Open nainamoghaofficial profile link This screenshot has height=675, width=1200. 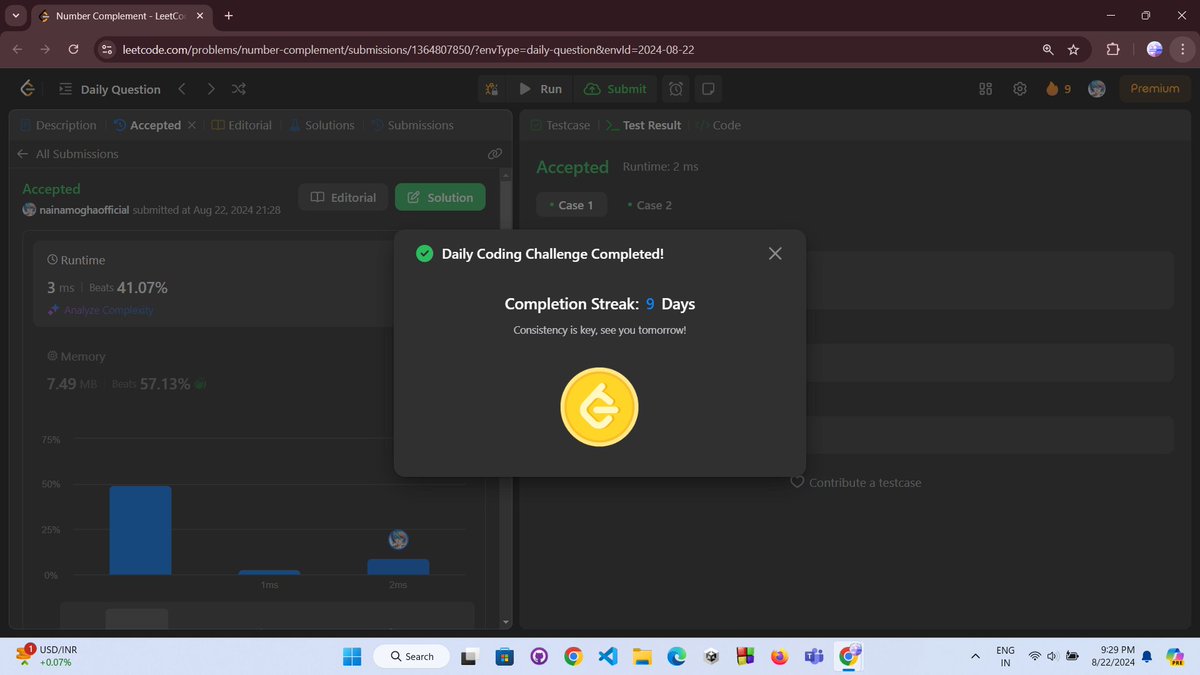(x=83, y=210)
